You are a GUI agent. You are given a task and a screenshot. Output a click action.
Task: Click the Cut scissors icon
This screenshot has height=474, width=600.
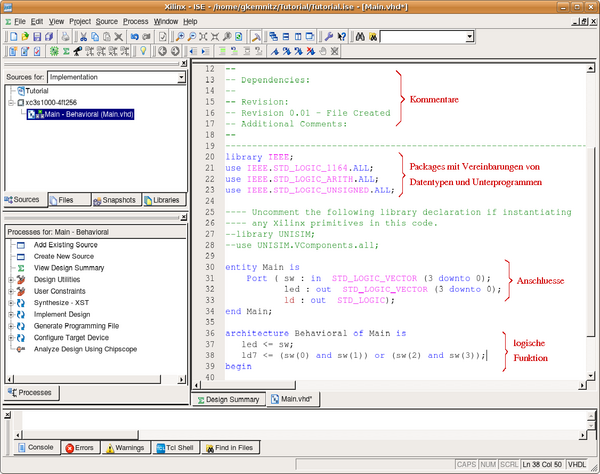tap(83, 37)
